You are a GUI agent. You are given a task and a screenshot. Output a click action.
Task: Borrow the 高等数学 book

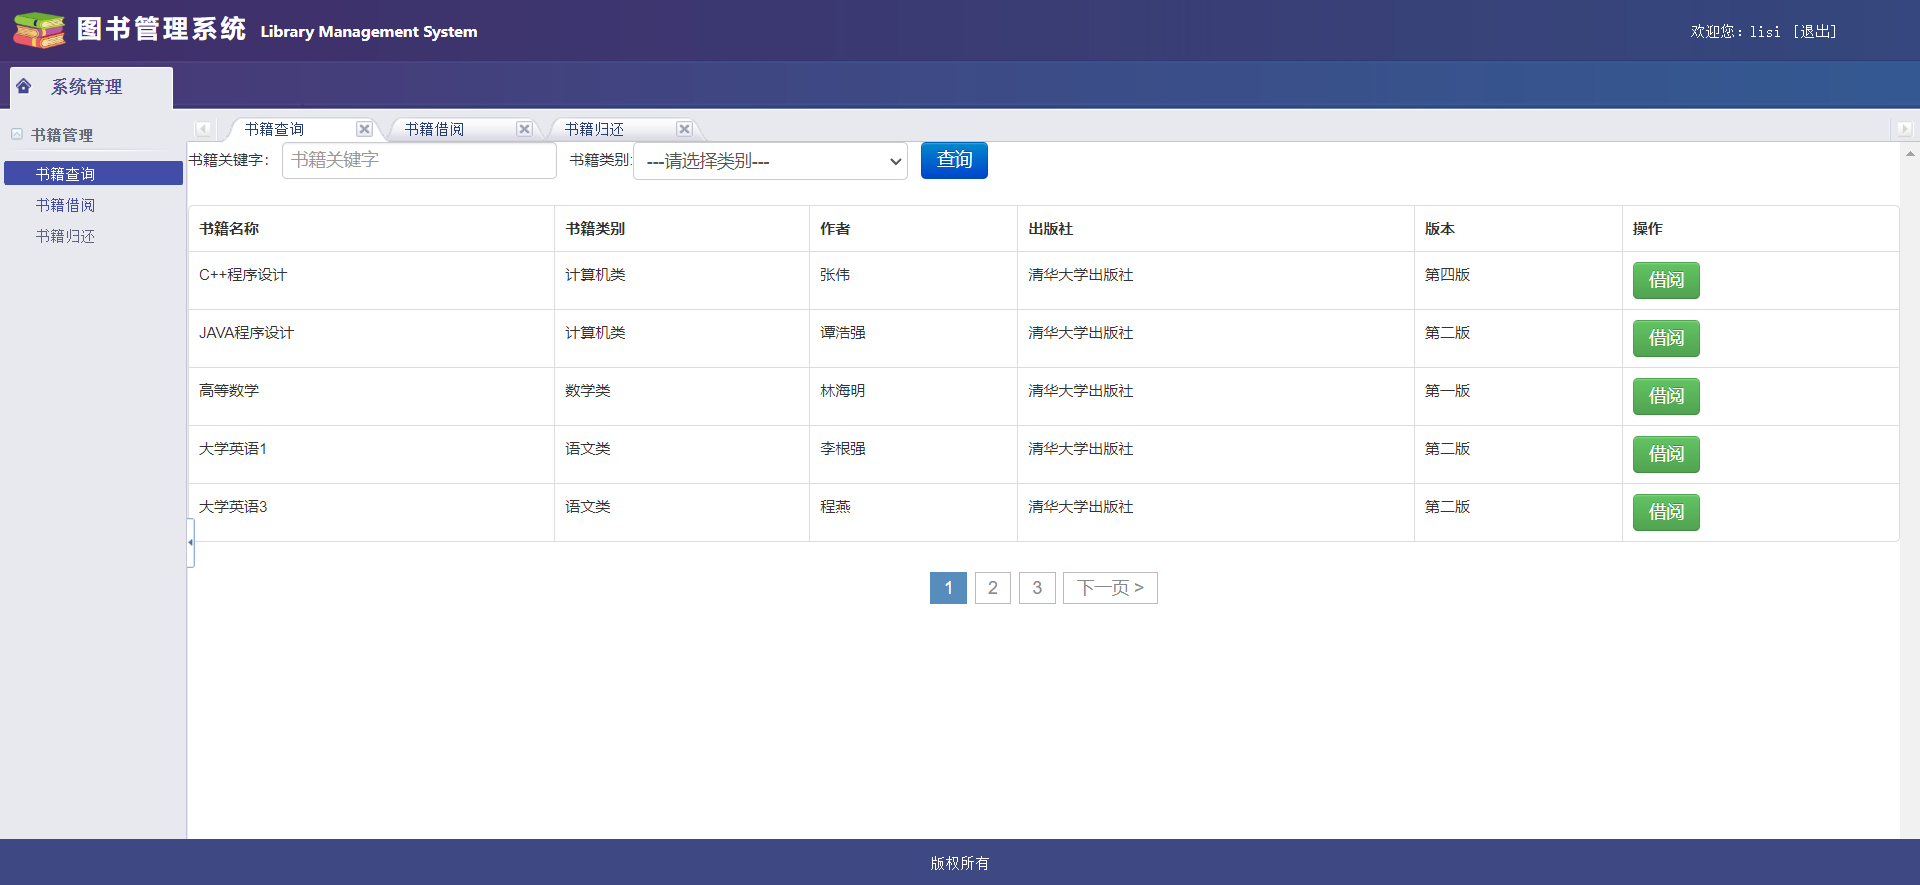pyautogui.click(x=1665, y=396)
